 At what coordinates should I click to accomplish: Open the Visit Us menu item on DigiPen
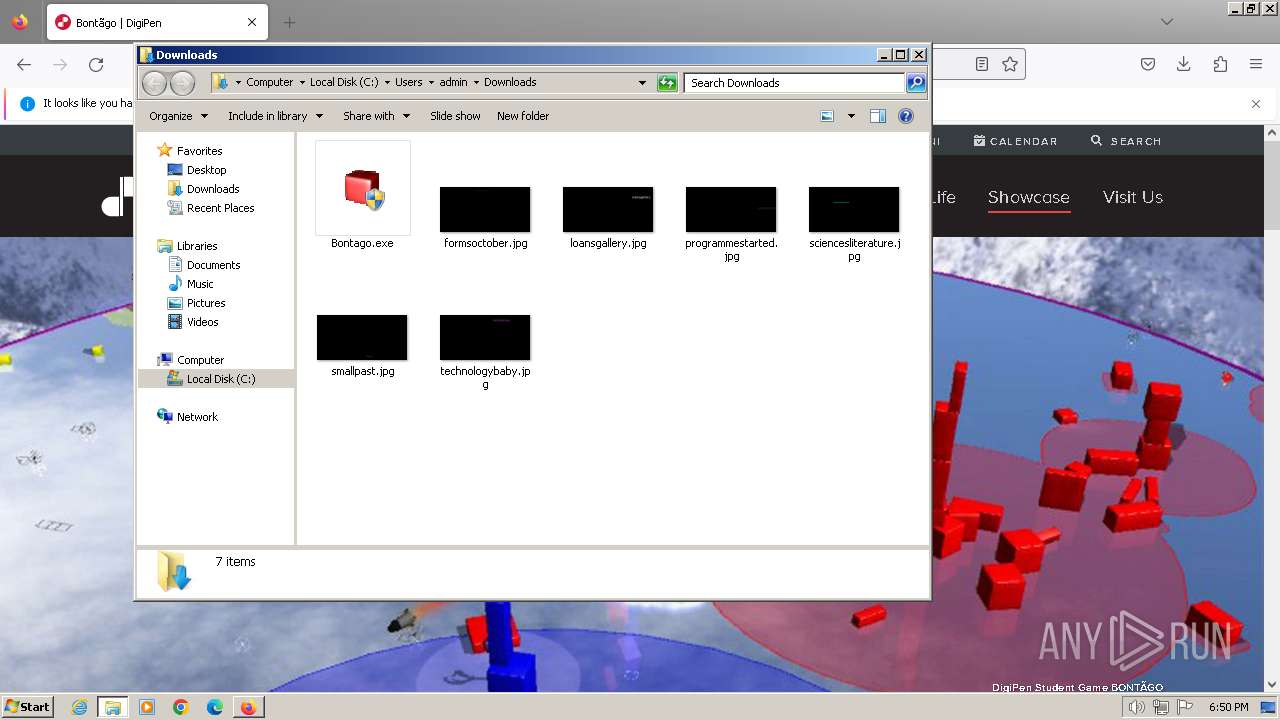click(1133, 198)
